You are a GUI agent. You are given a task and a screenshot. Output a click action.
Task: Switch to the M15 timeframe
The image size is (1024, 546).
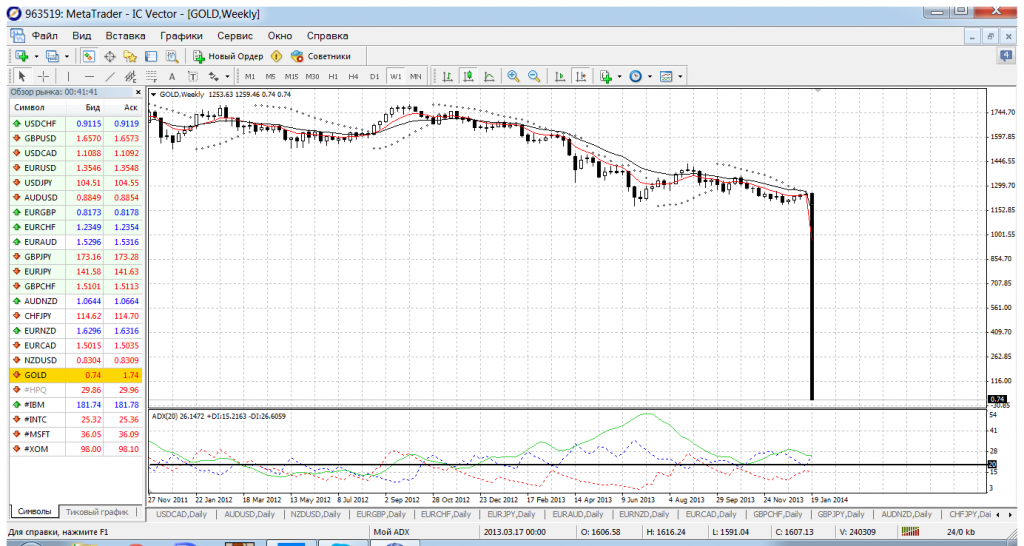291,76
